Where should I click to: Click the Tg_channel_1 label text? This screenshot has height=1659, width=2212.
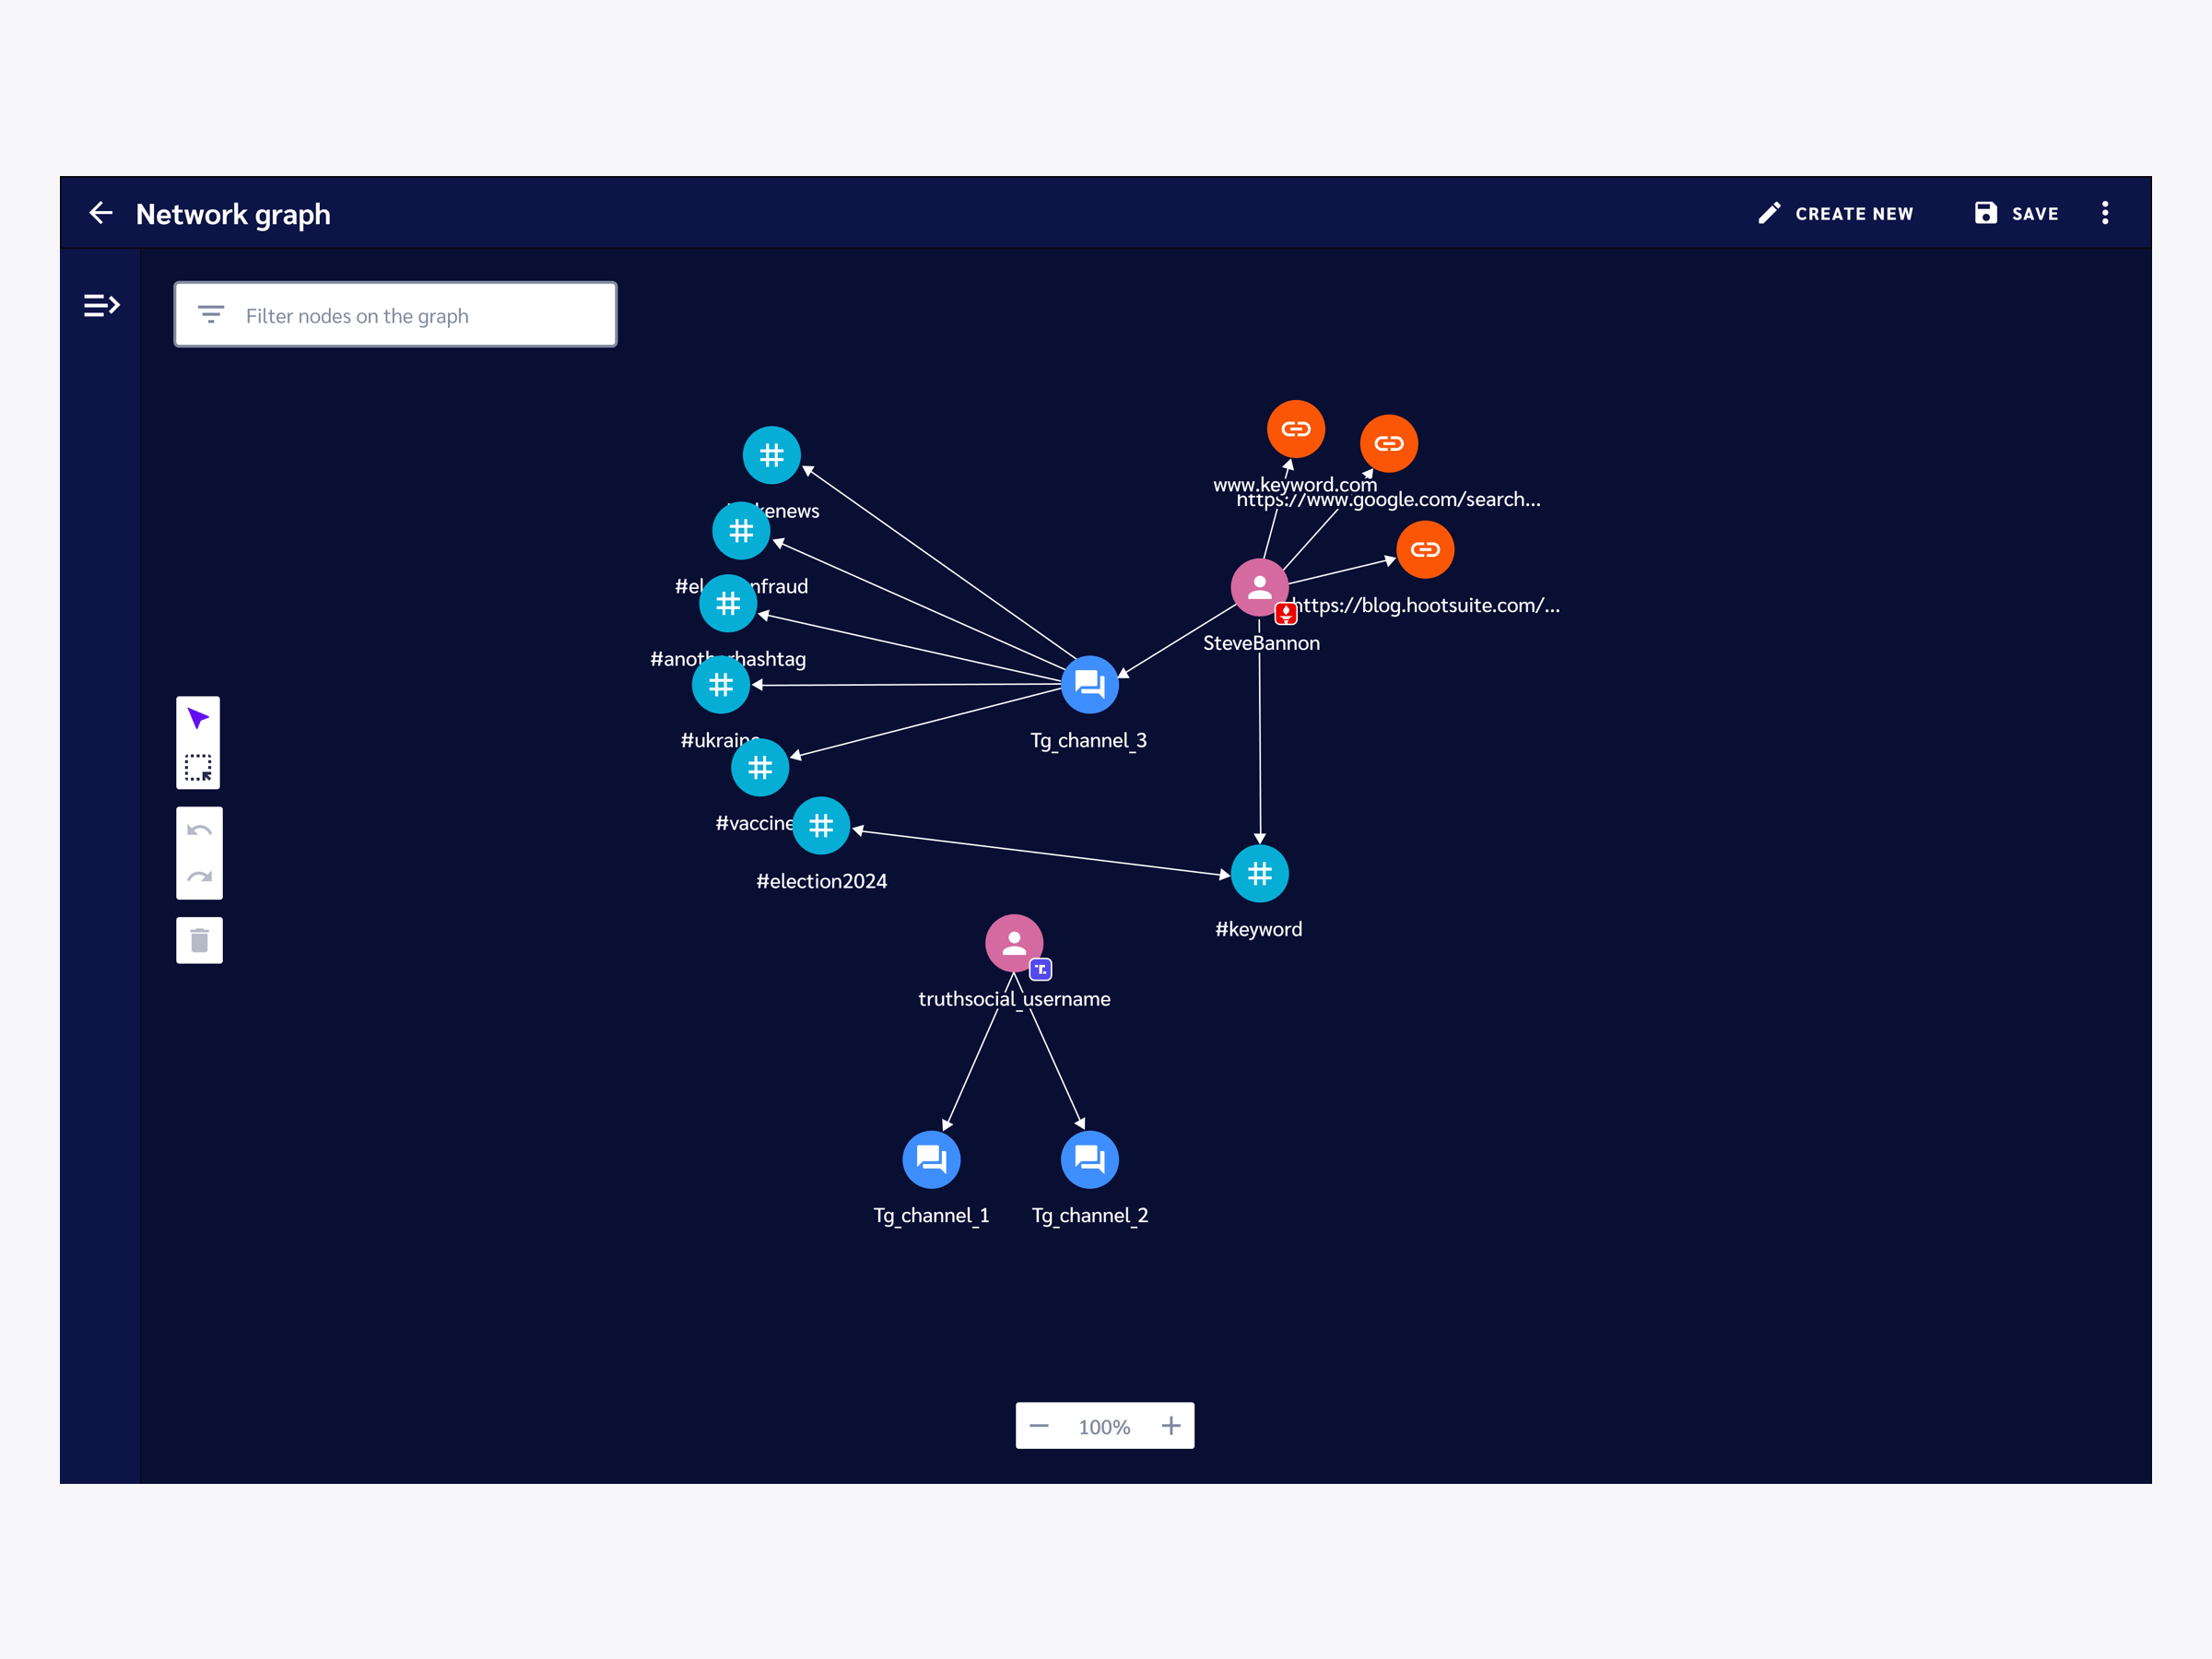click(x=931, y=1216)
